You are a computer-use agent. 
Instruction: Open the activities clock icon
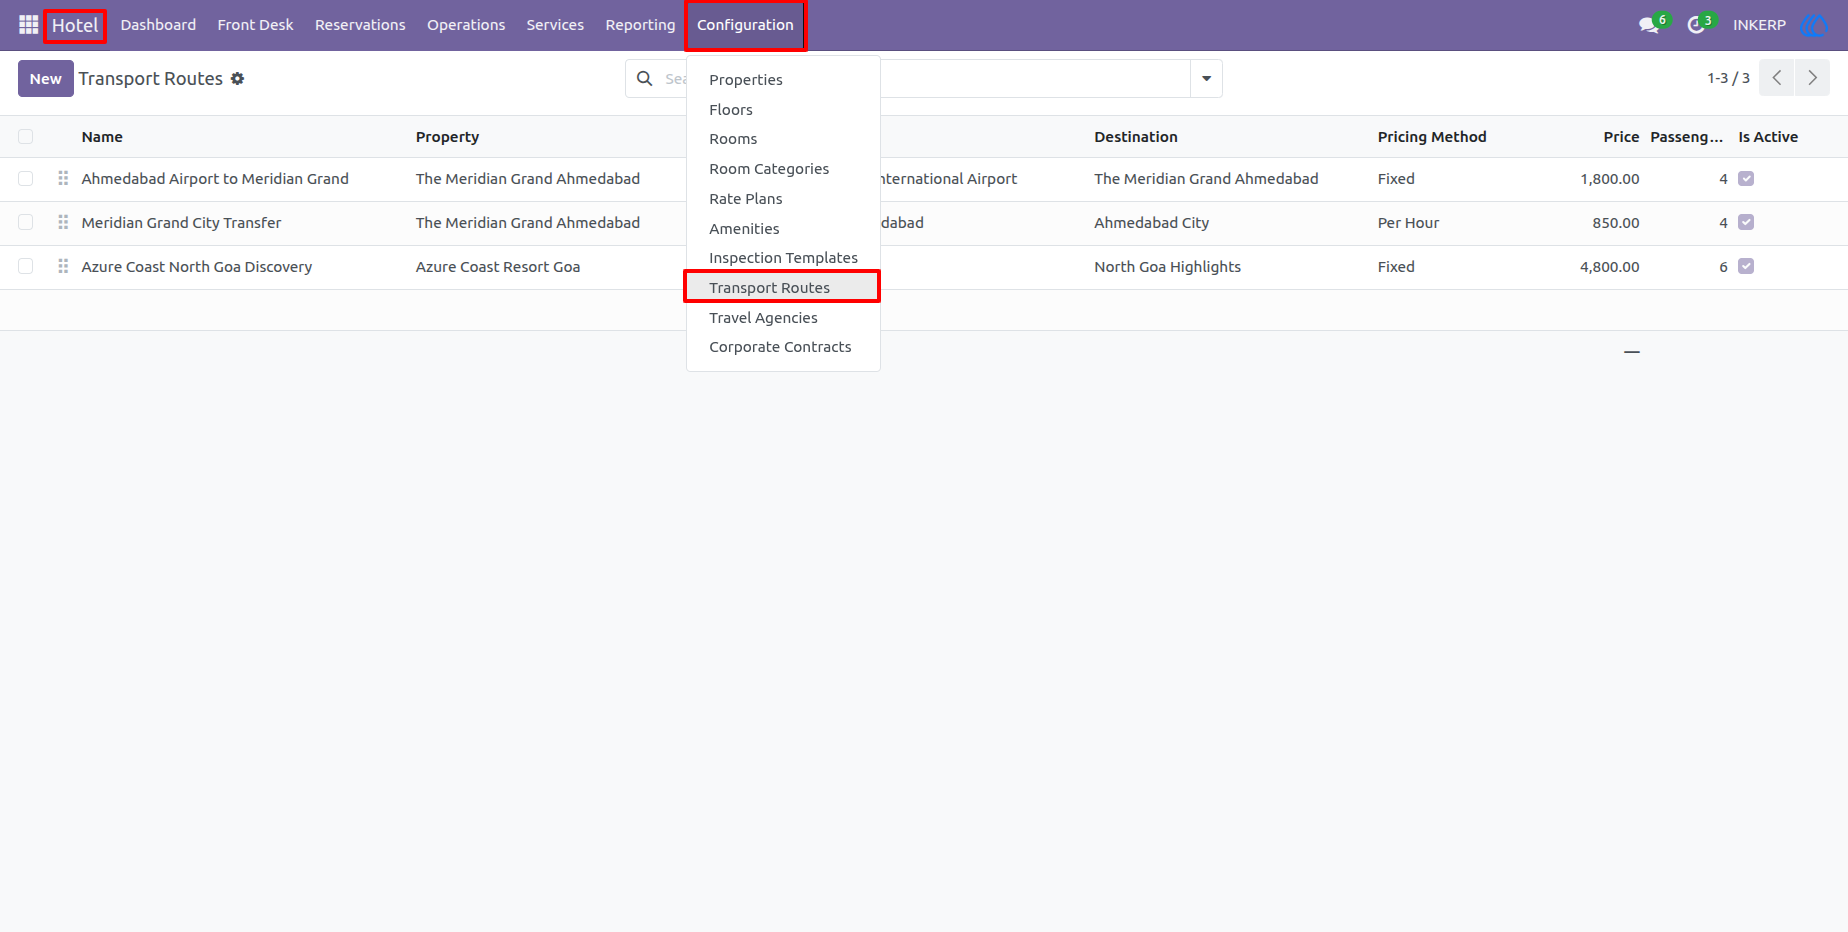tap(1696, 25)
